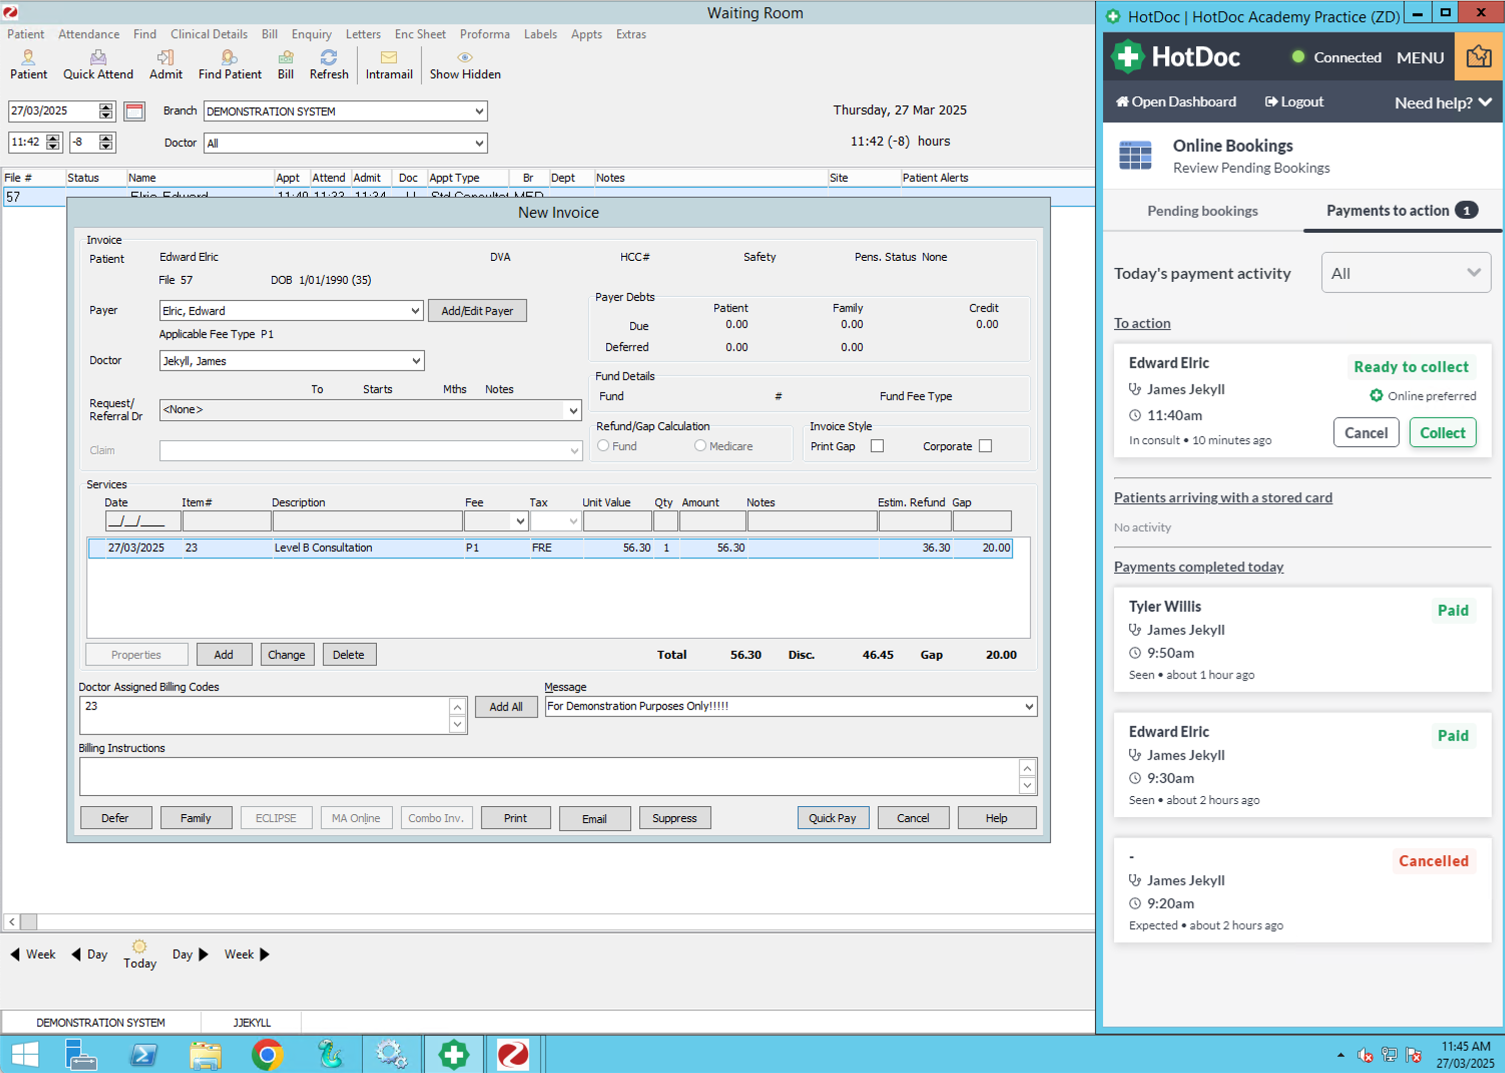1505x1073 pixels.
Task: Open the red Zedmed taskbar icon
Action: tap(513, 1055)
